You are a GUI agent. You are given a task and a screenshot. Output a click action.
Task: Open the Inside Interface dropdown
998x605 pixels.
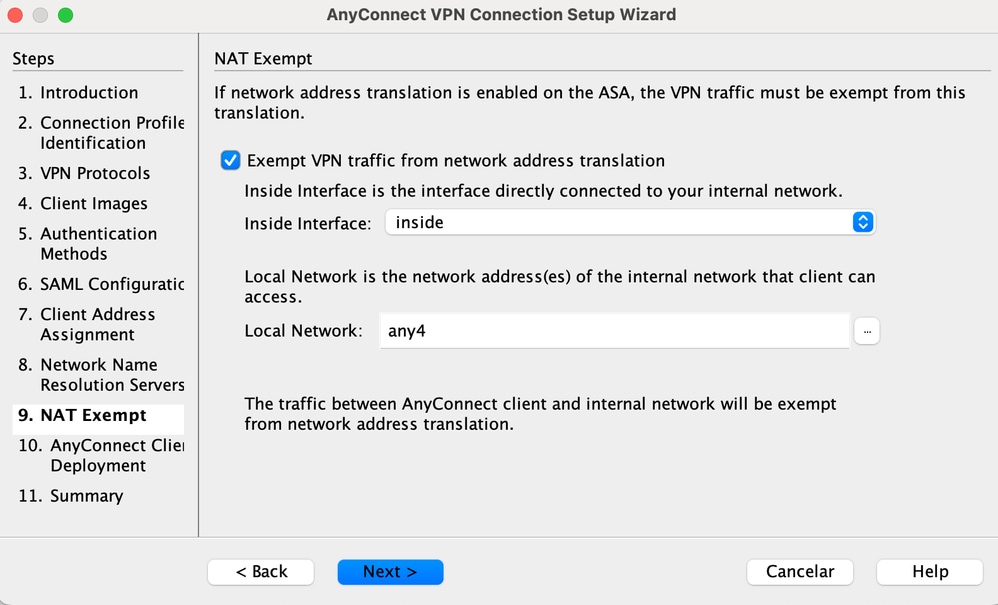[630, 222]
